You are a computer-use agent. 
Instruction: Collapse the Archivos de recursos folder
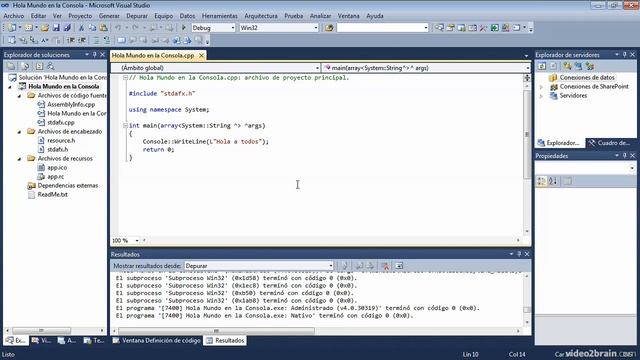pyautogui.click(x=19, y=159)
